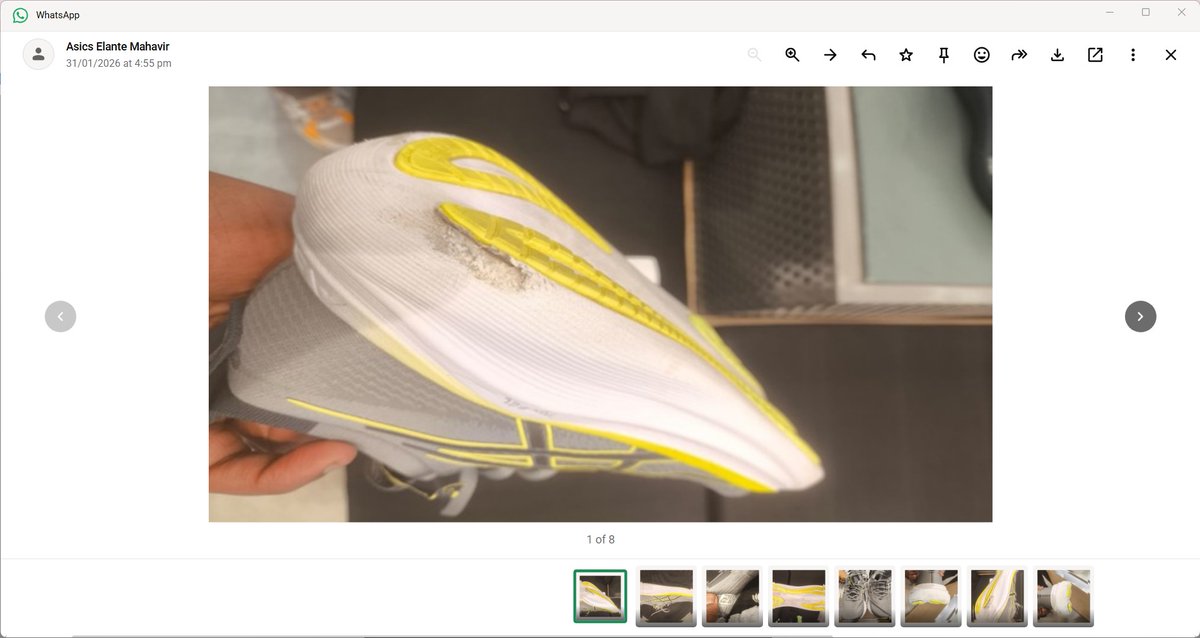Go to message arrow icon
Viewport: 1200px width, 638px height.
coord(830,55)
